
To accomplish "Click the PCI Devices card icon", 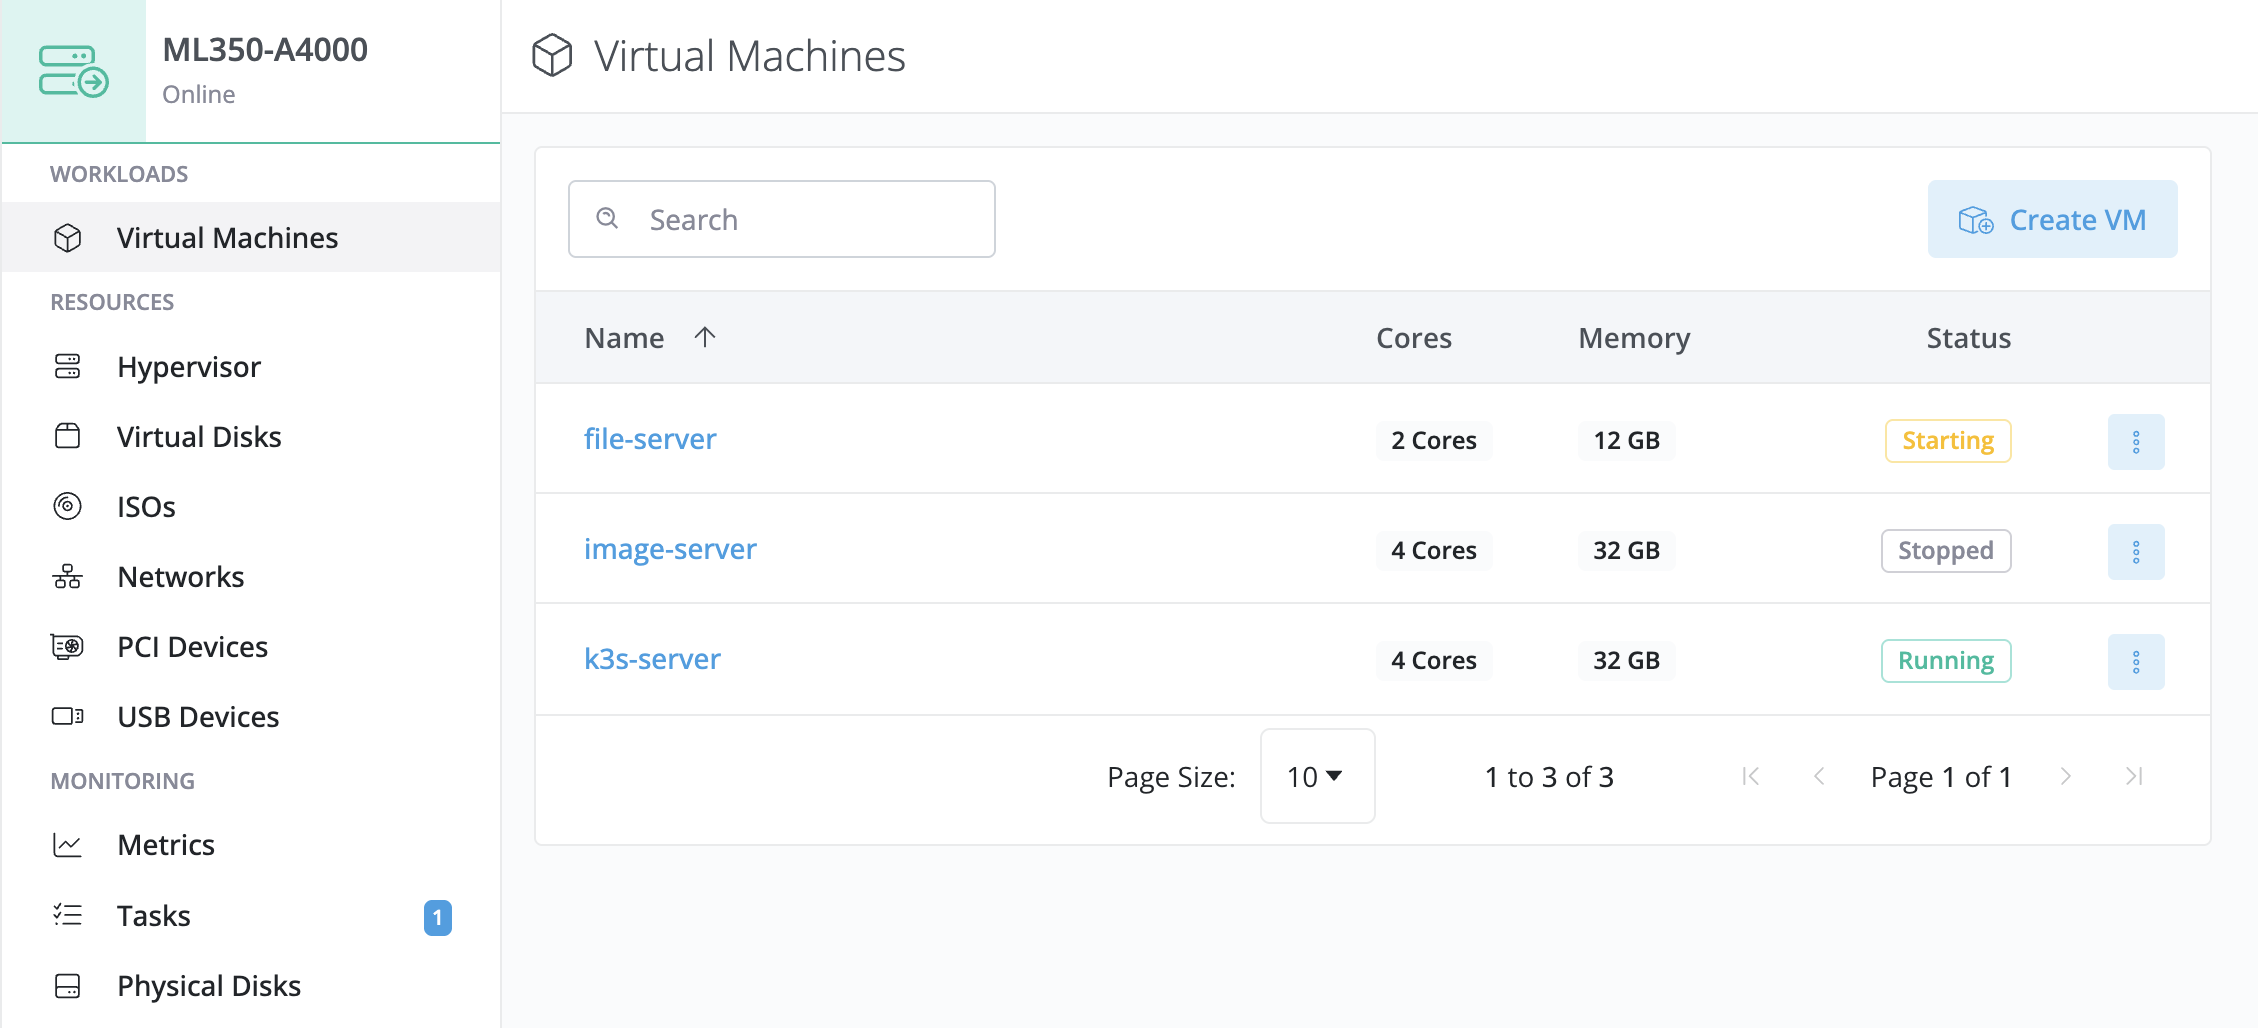I will tap(67, 647).
